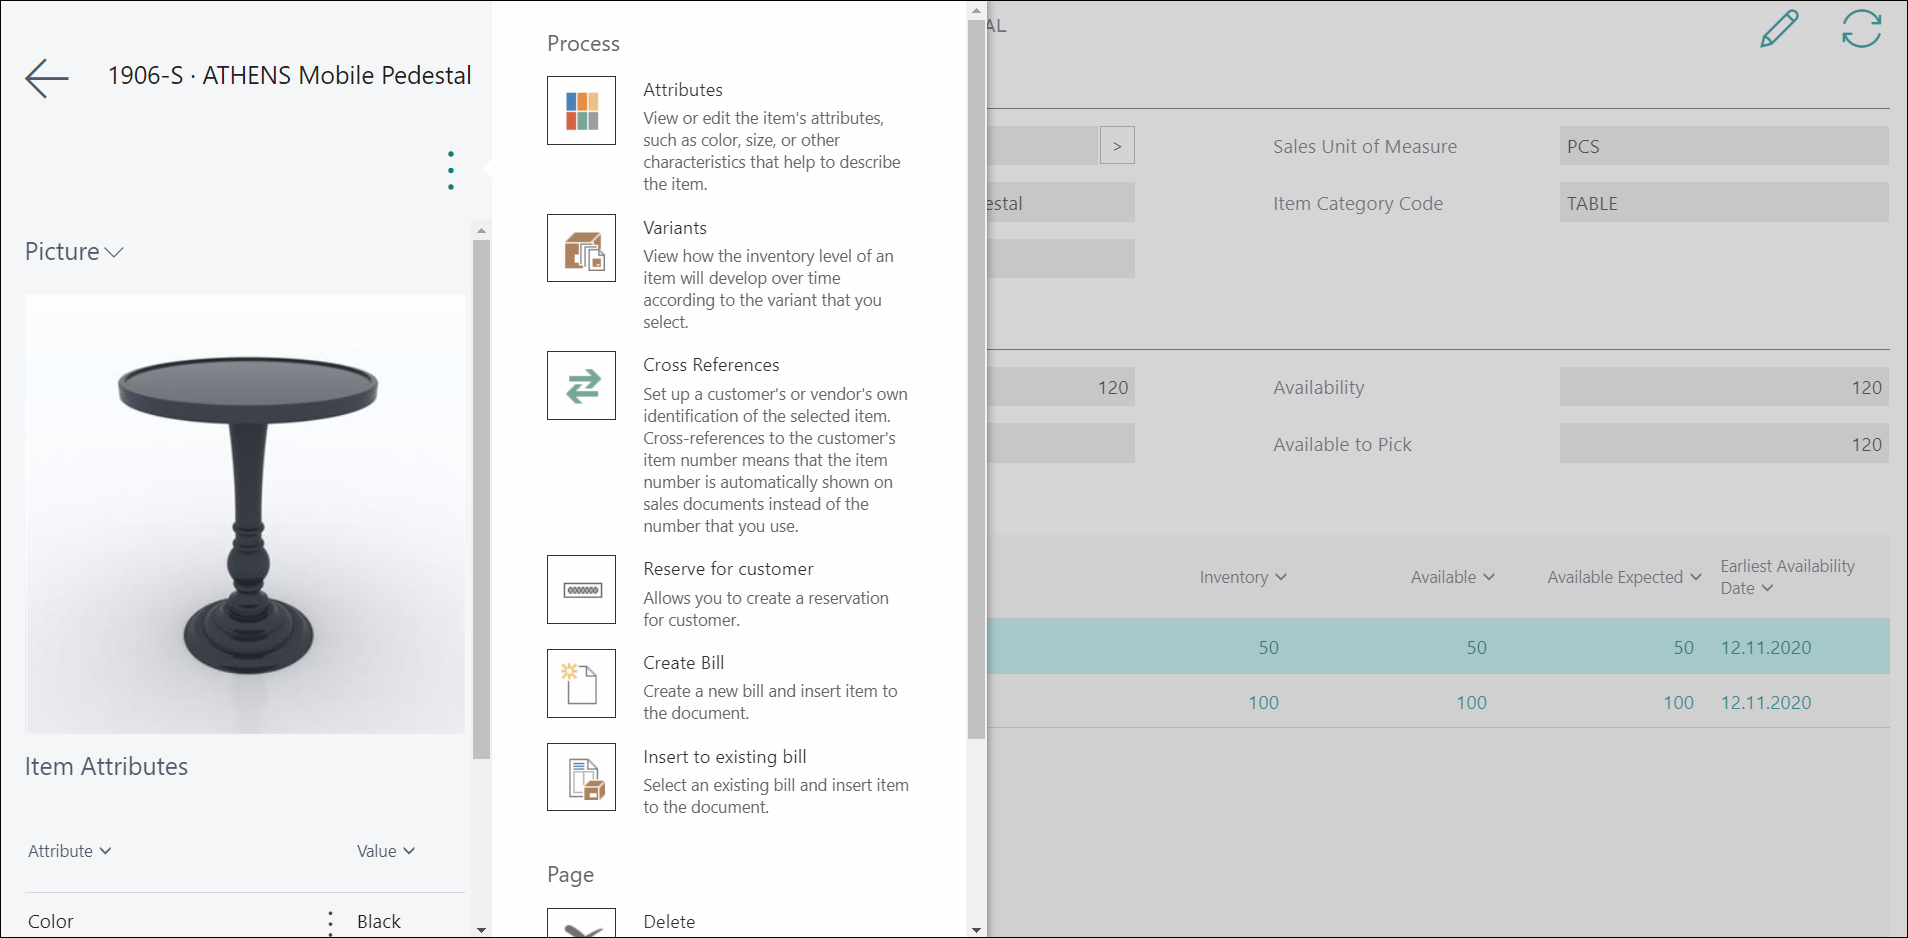Open date 12.11.2020 in the 100 row
This screenshot has height=938, width=1908.
1766,702
